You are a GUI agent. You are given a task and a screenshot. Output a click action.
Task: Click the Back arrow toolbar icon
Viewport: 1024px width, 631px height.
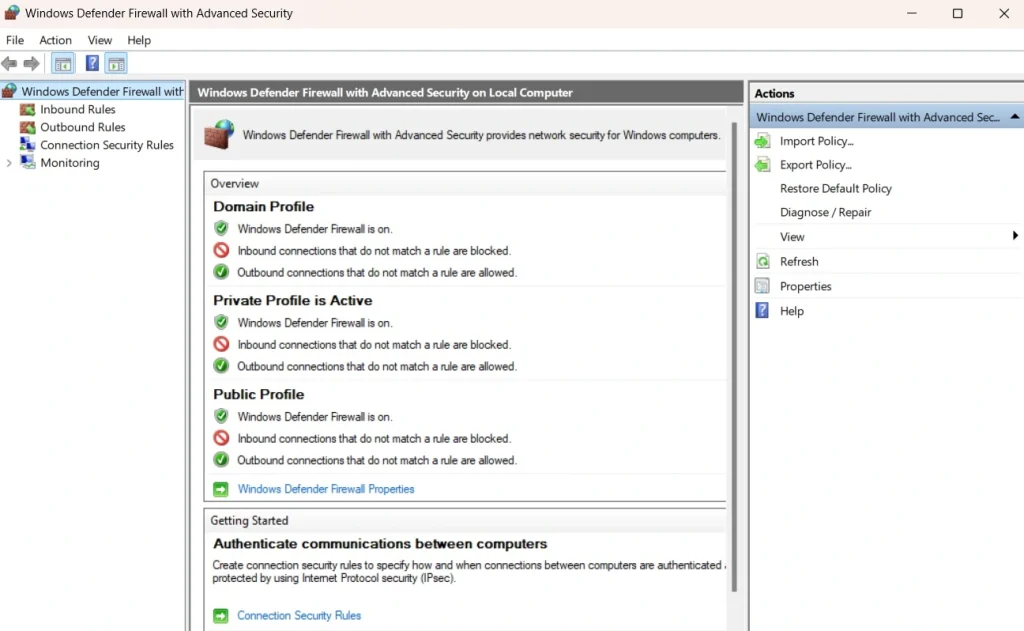pos(9,63)
